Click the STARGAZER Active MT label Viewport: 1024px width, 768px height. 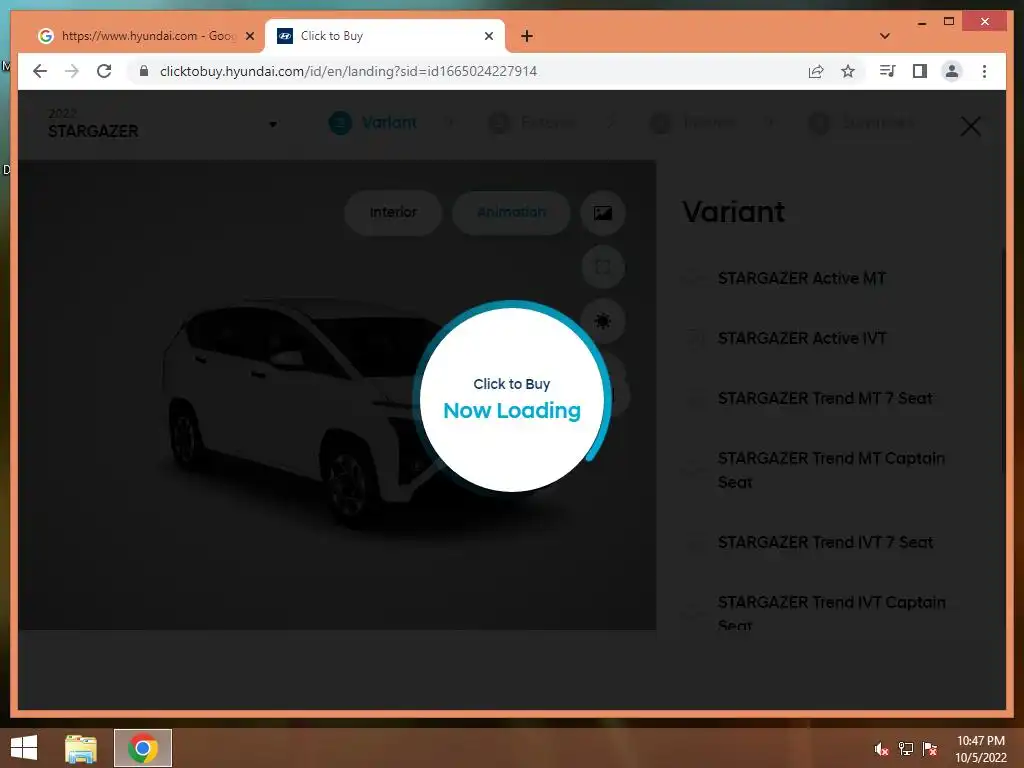pos(801,279)
